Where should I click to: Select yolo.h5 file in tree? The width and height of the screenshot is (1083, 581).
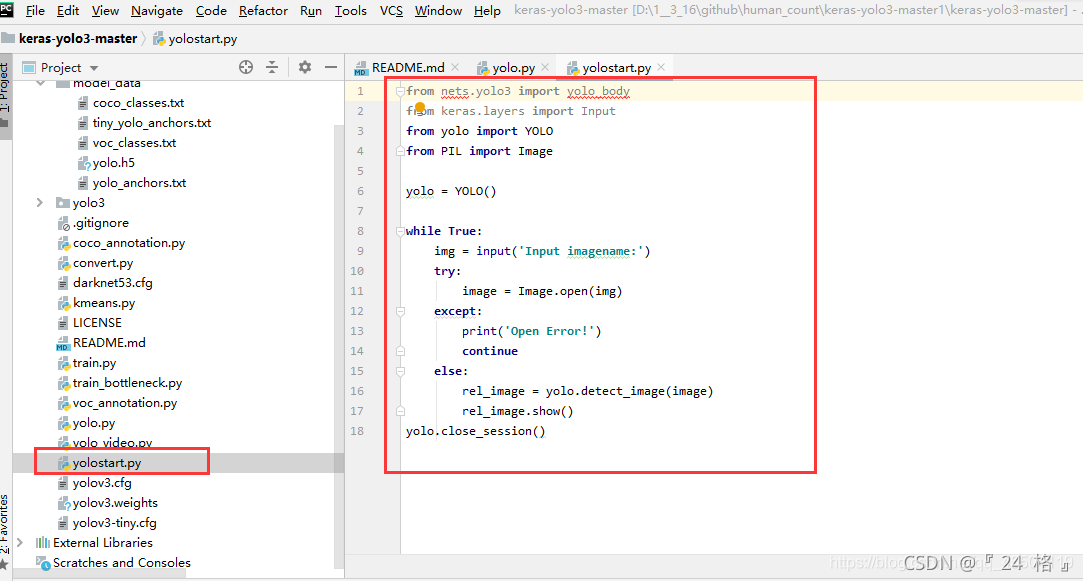(x=113, y=163)
